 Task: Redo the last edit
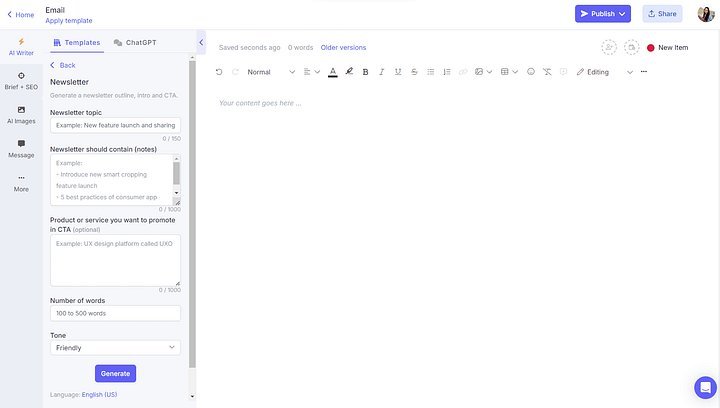coord(236,72)
